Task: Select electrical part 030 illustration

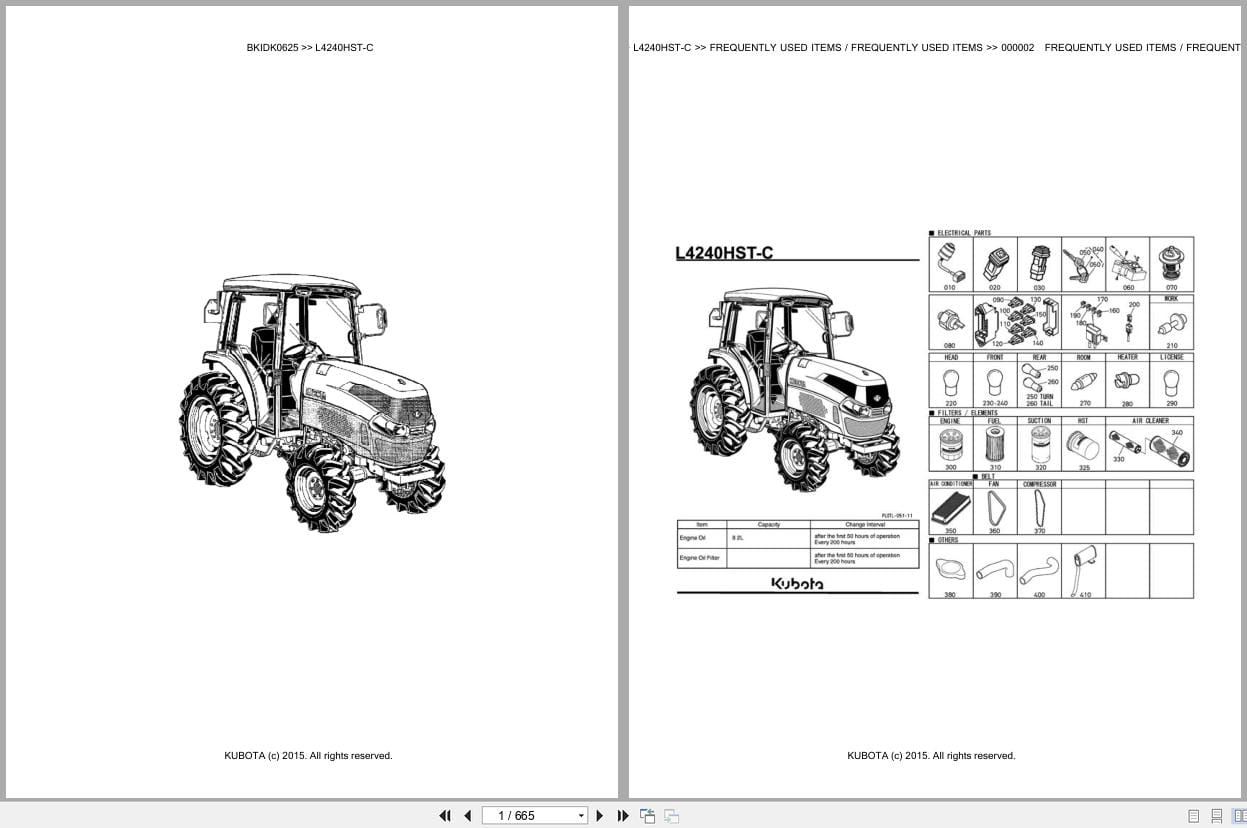Action: click(1039, 265)
